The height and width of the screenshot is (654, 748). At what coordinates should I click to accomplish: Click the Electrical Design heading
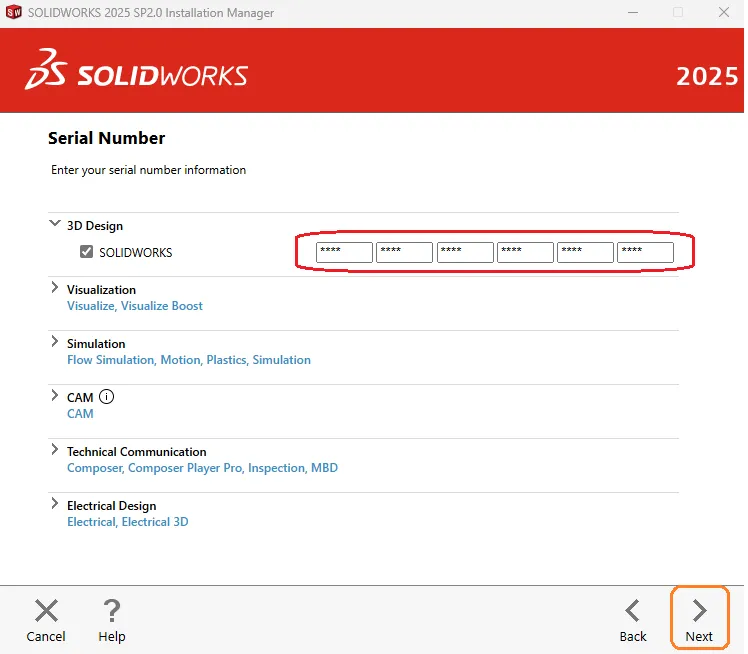pyautogui.click(x=112, y=506)
